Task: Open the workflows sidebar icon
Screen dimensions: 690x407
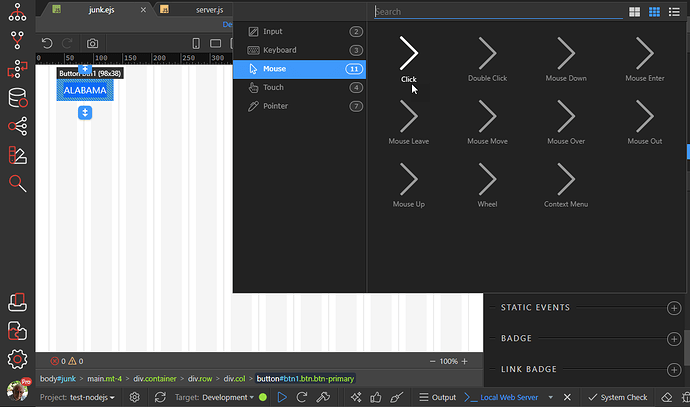Action: (17, 69)
